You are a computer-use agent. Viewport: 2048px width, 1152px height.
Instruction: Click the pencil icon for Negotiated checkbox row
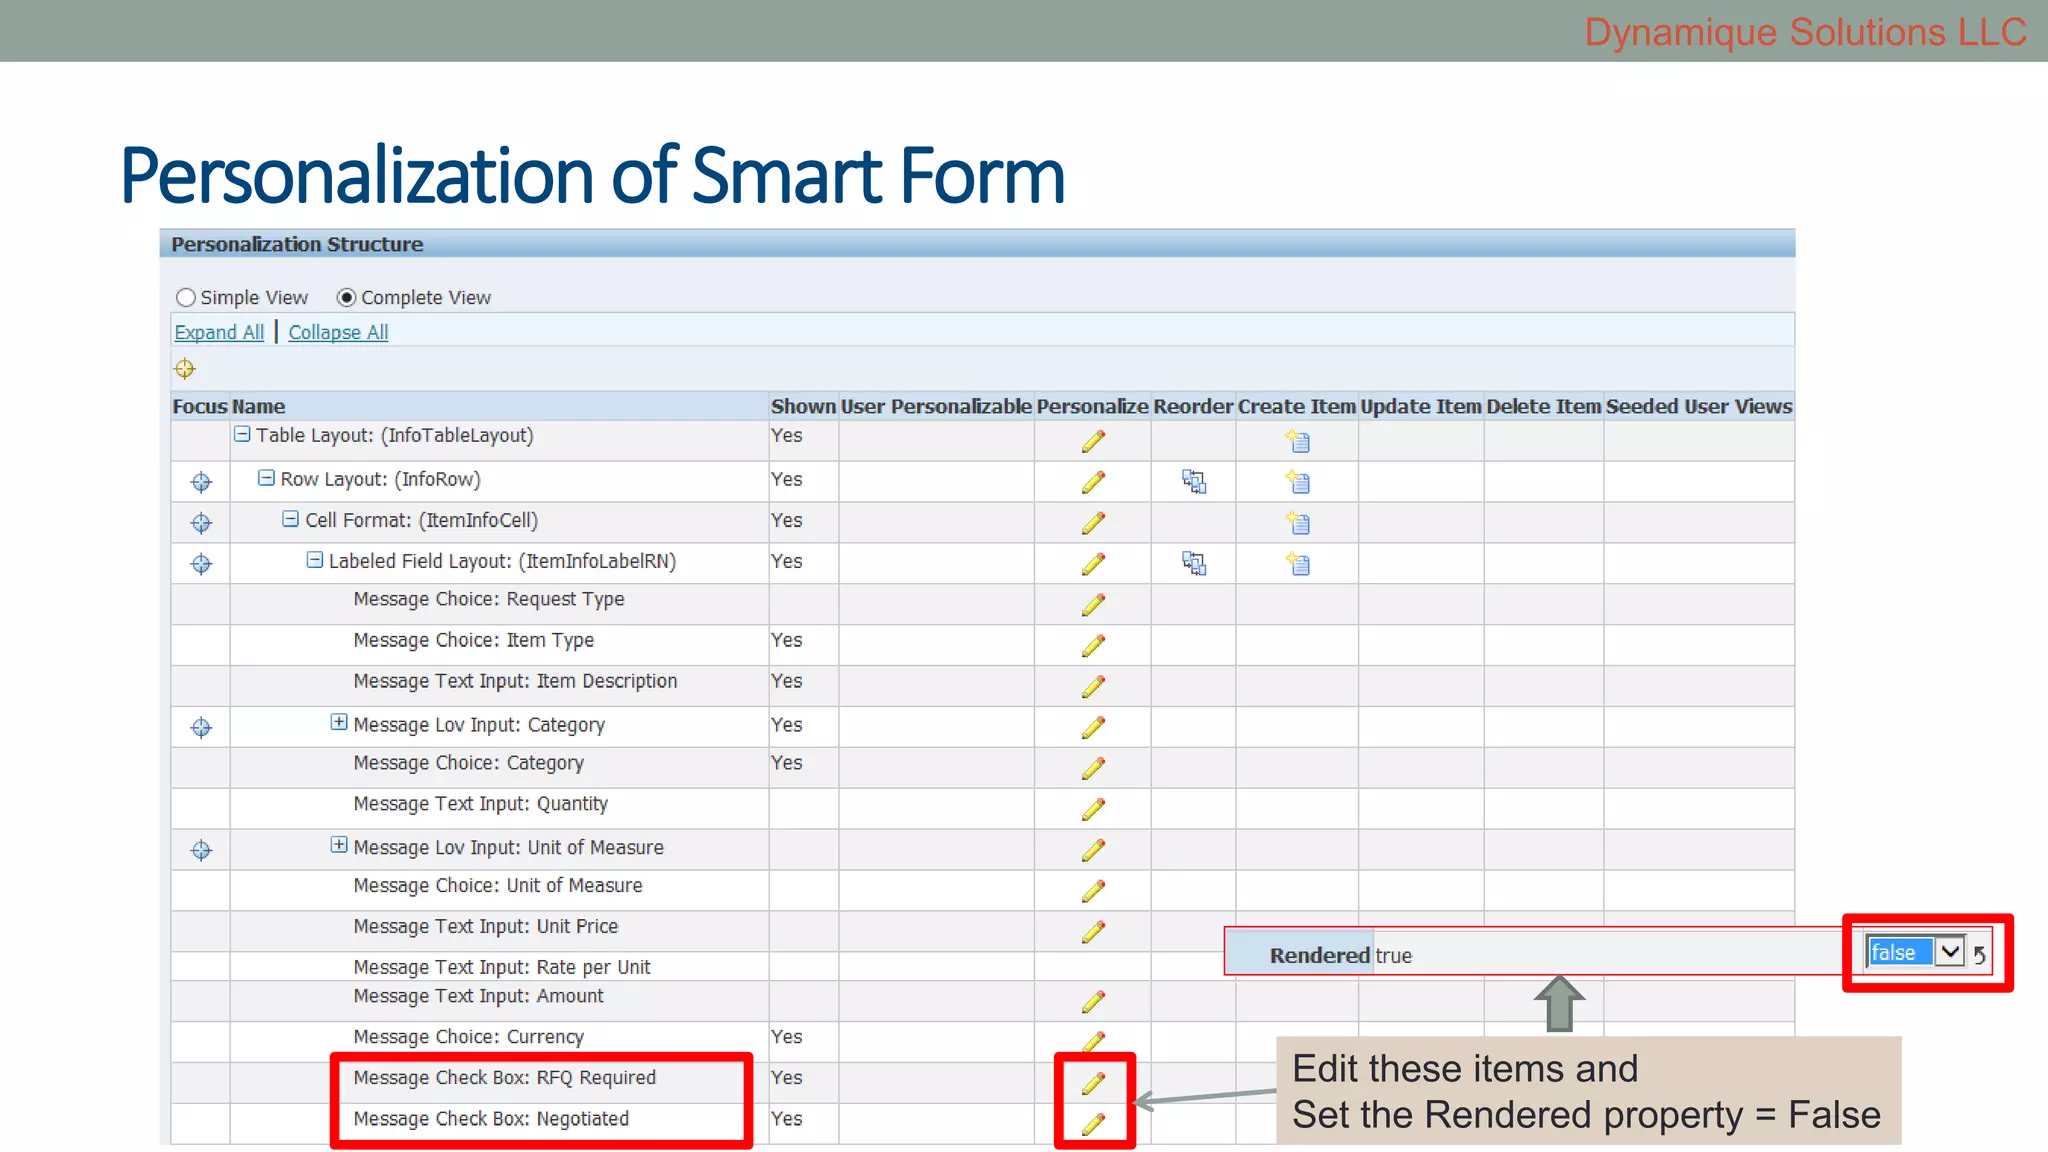coord(1093,1124)
